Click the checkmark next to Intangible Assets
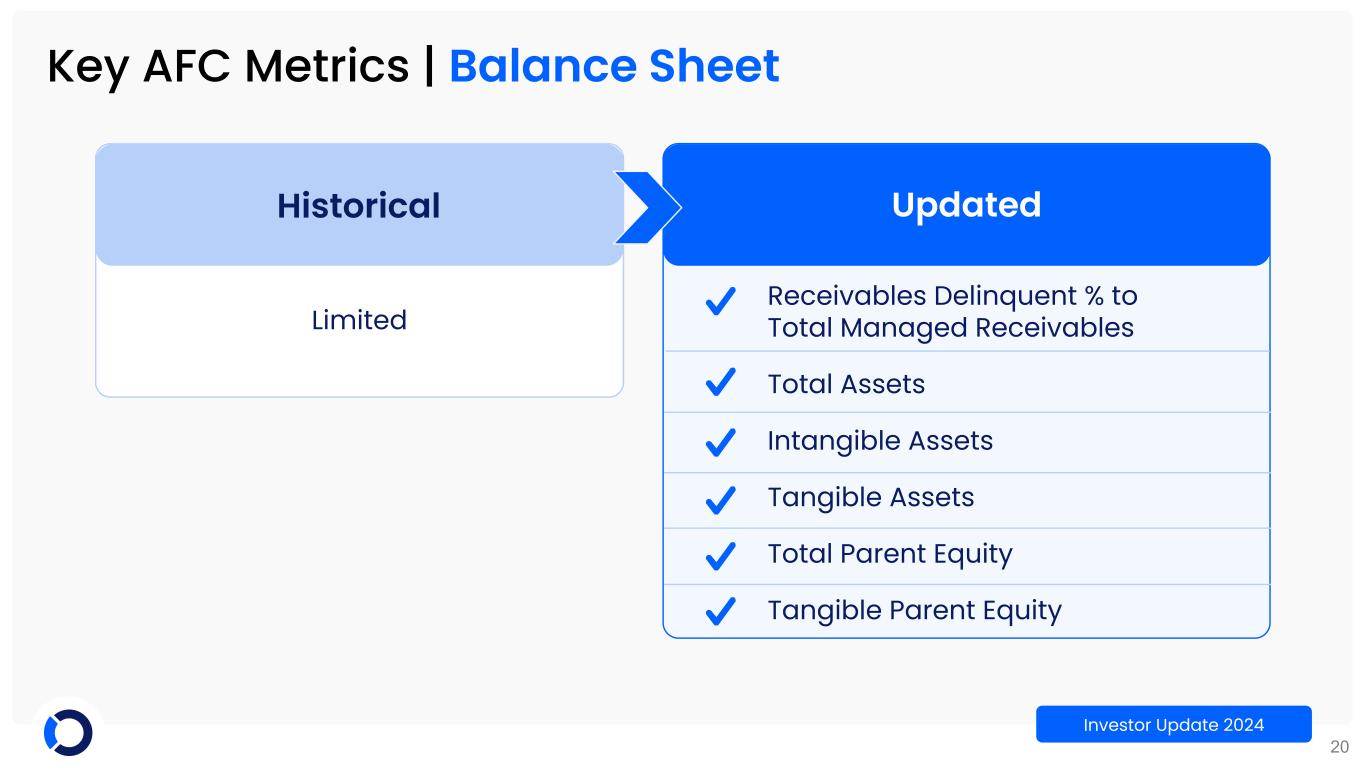Viewport: 1365px width, 768px height. (x=721, y=441)
